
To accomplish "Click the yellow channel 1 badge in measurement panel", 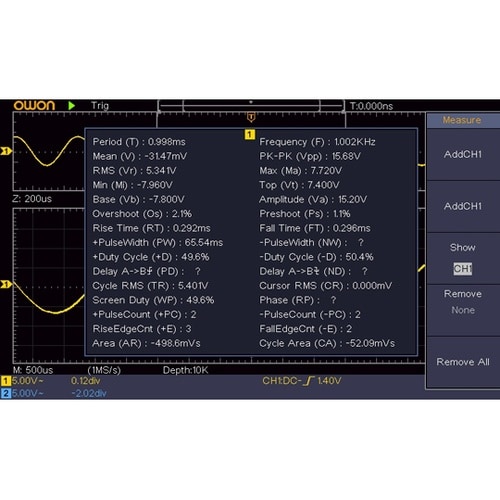I will tap(250, 134).
